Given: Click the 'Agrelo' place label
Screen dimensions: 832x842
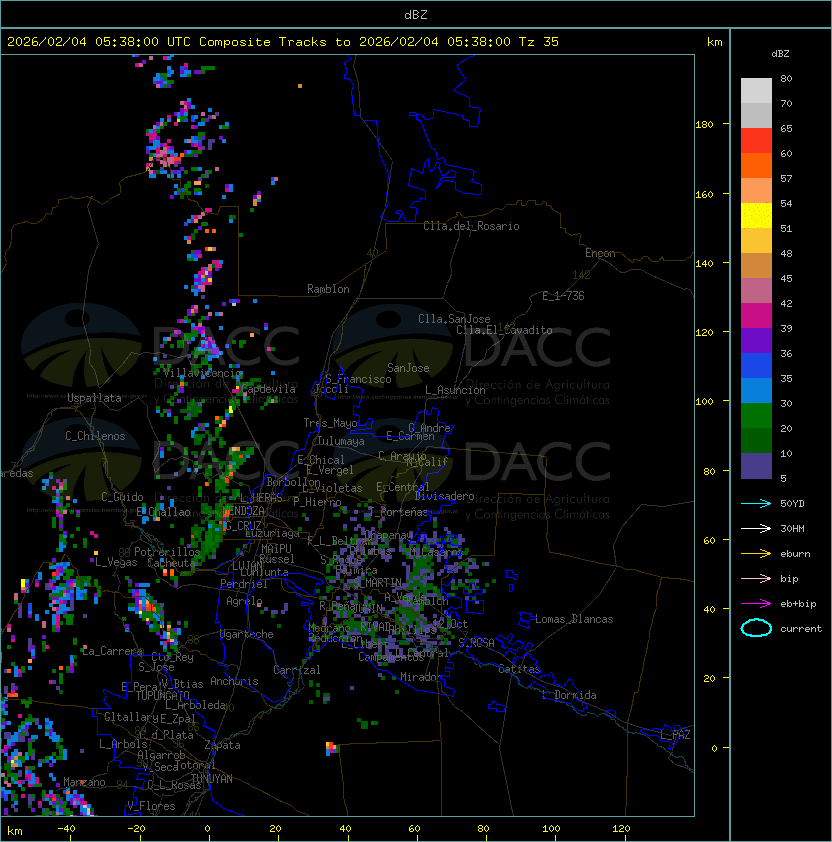Looking at the screenshot, I should [244, 601].
